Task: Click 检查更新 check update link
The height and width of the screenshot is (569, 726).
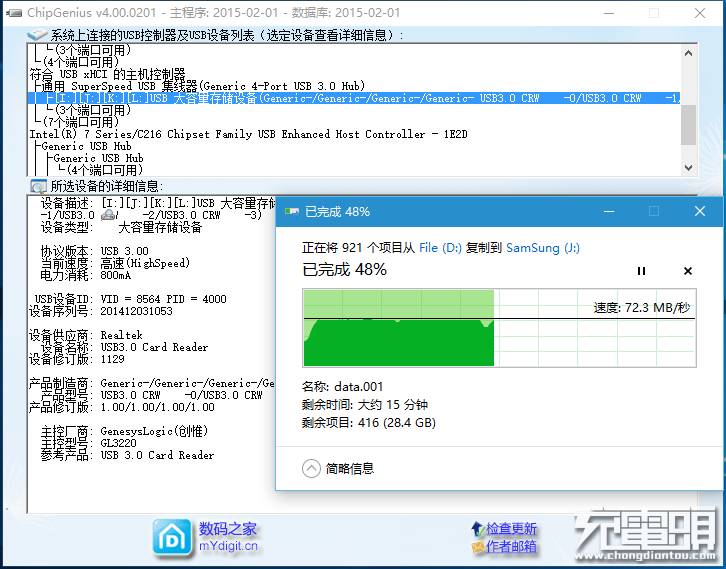Action: tap(511, 528)
